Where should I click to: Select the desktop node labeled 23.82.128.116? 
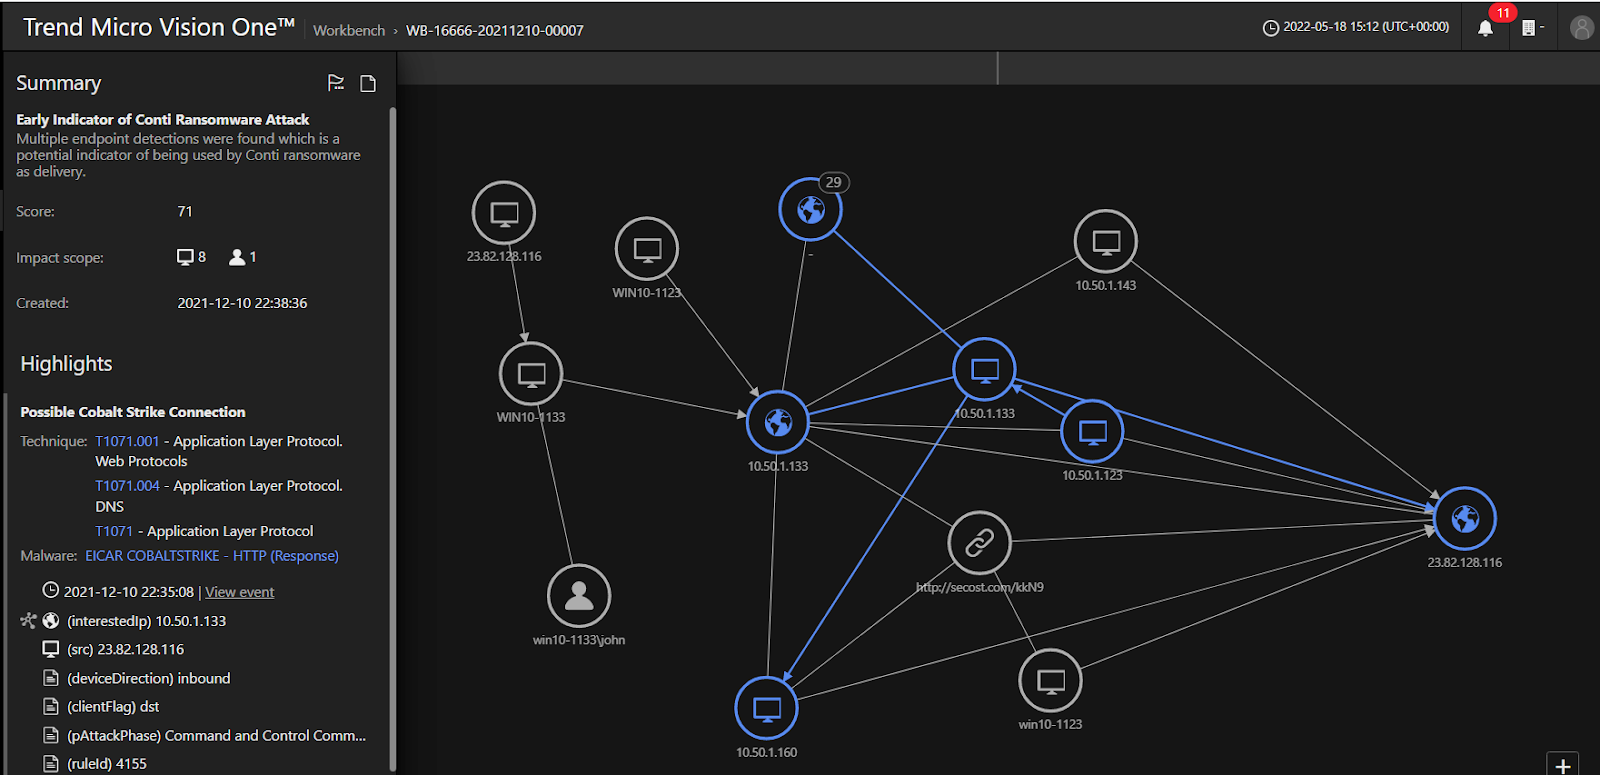coord(504,213)
